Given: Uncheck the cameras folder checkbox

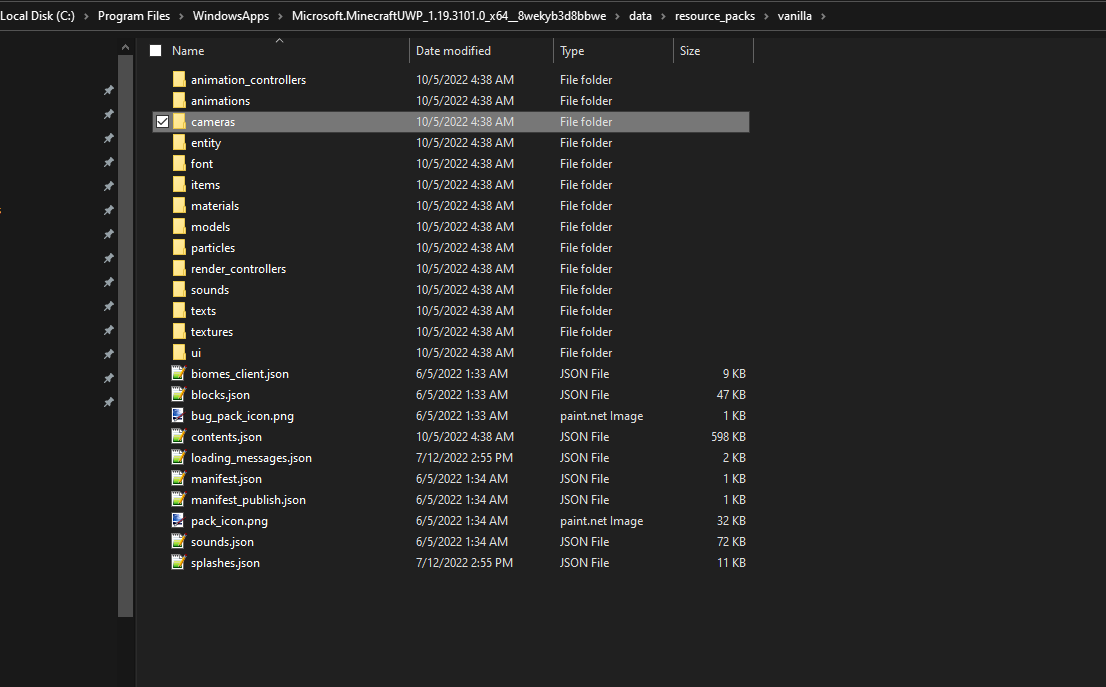Looking at the screenshot, I should [x=162, y=121].
